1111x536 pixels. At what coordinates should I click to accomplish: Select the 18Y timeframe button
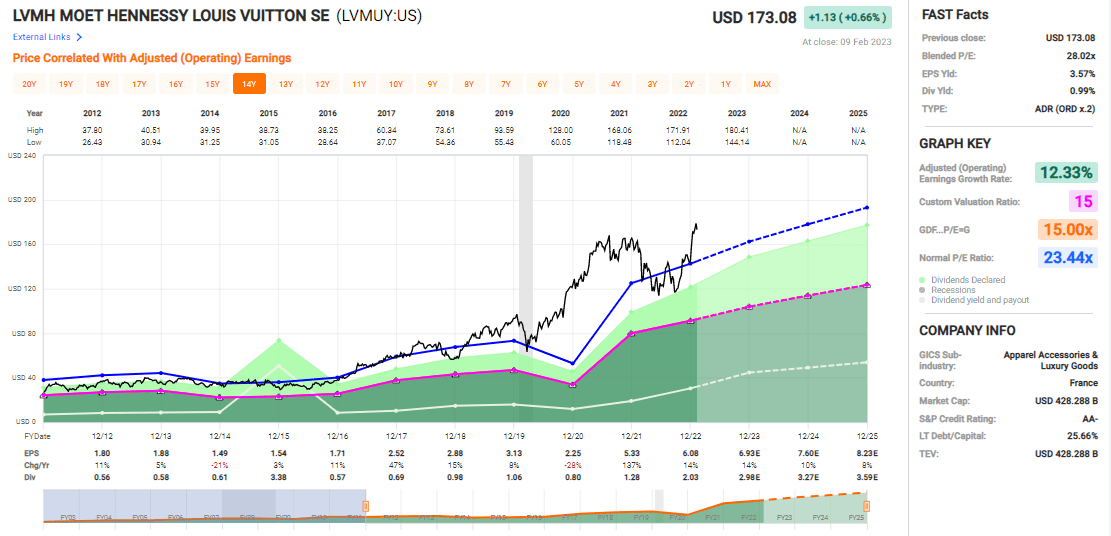[103, 84]
